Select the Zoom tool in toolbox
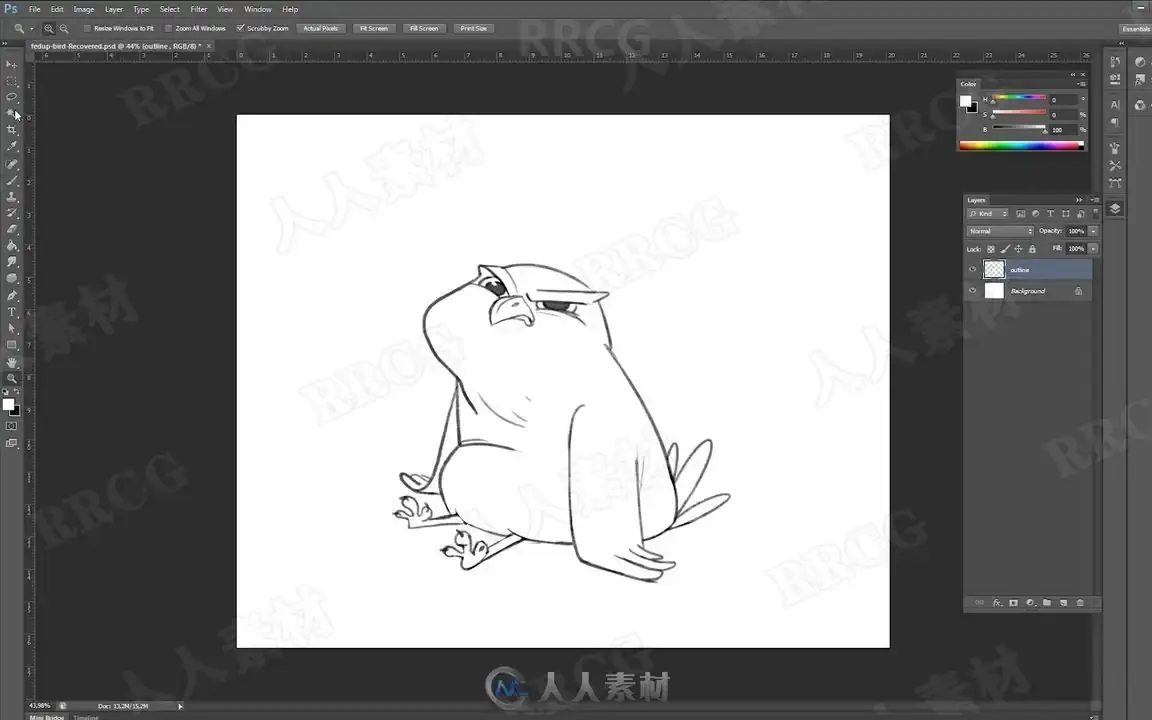This screenshot has height=720, width=1152. [12, 378]
